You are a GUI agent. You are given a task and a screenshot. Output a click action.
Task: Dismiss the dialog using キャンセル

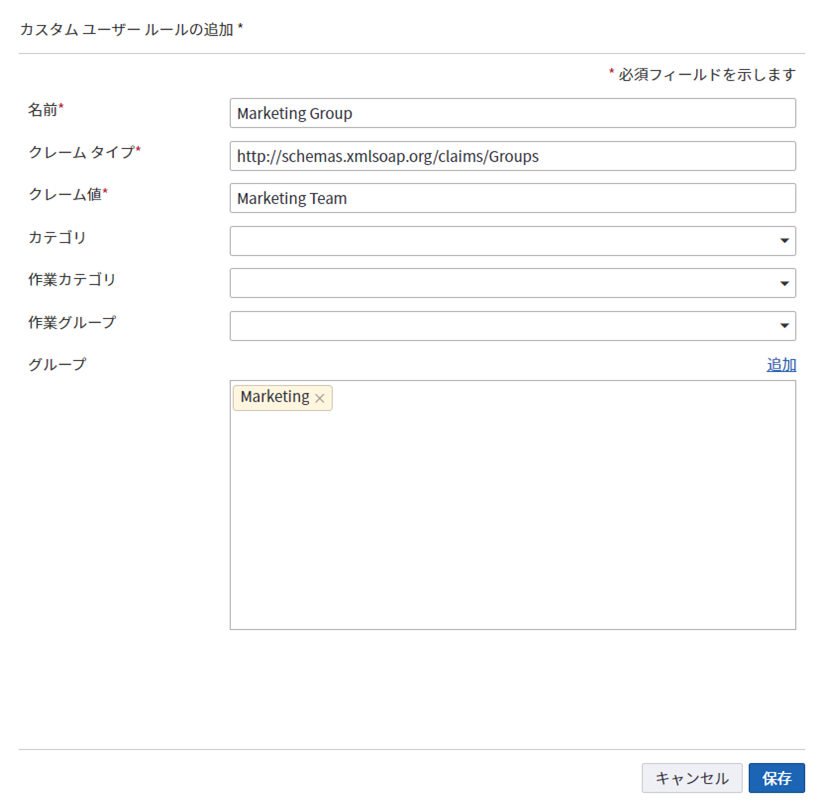click(692, 778)
